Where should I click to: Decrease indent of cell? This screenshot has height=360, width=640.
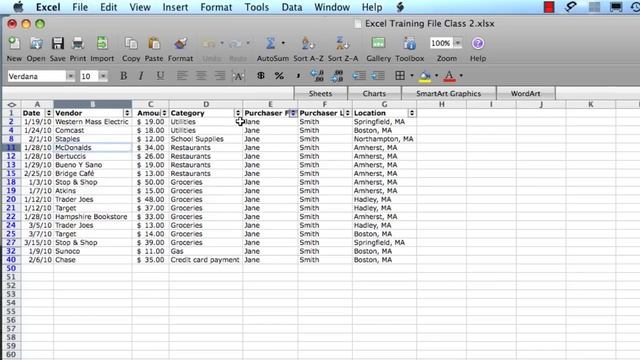click(359, 76)
